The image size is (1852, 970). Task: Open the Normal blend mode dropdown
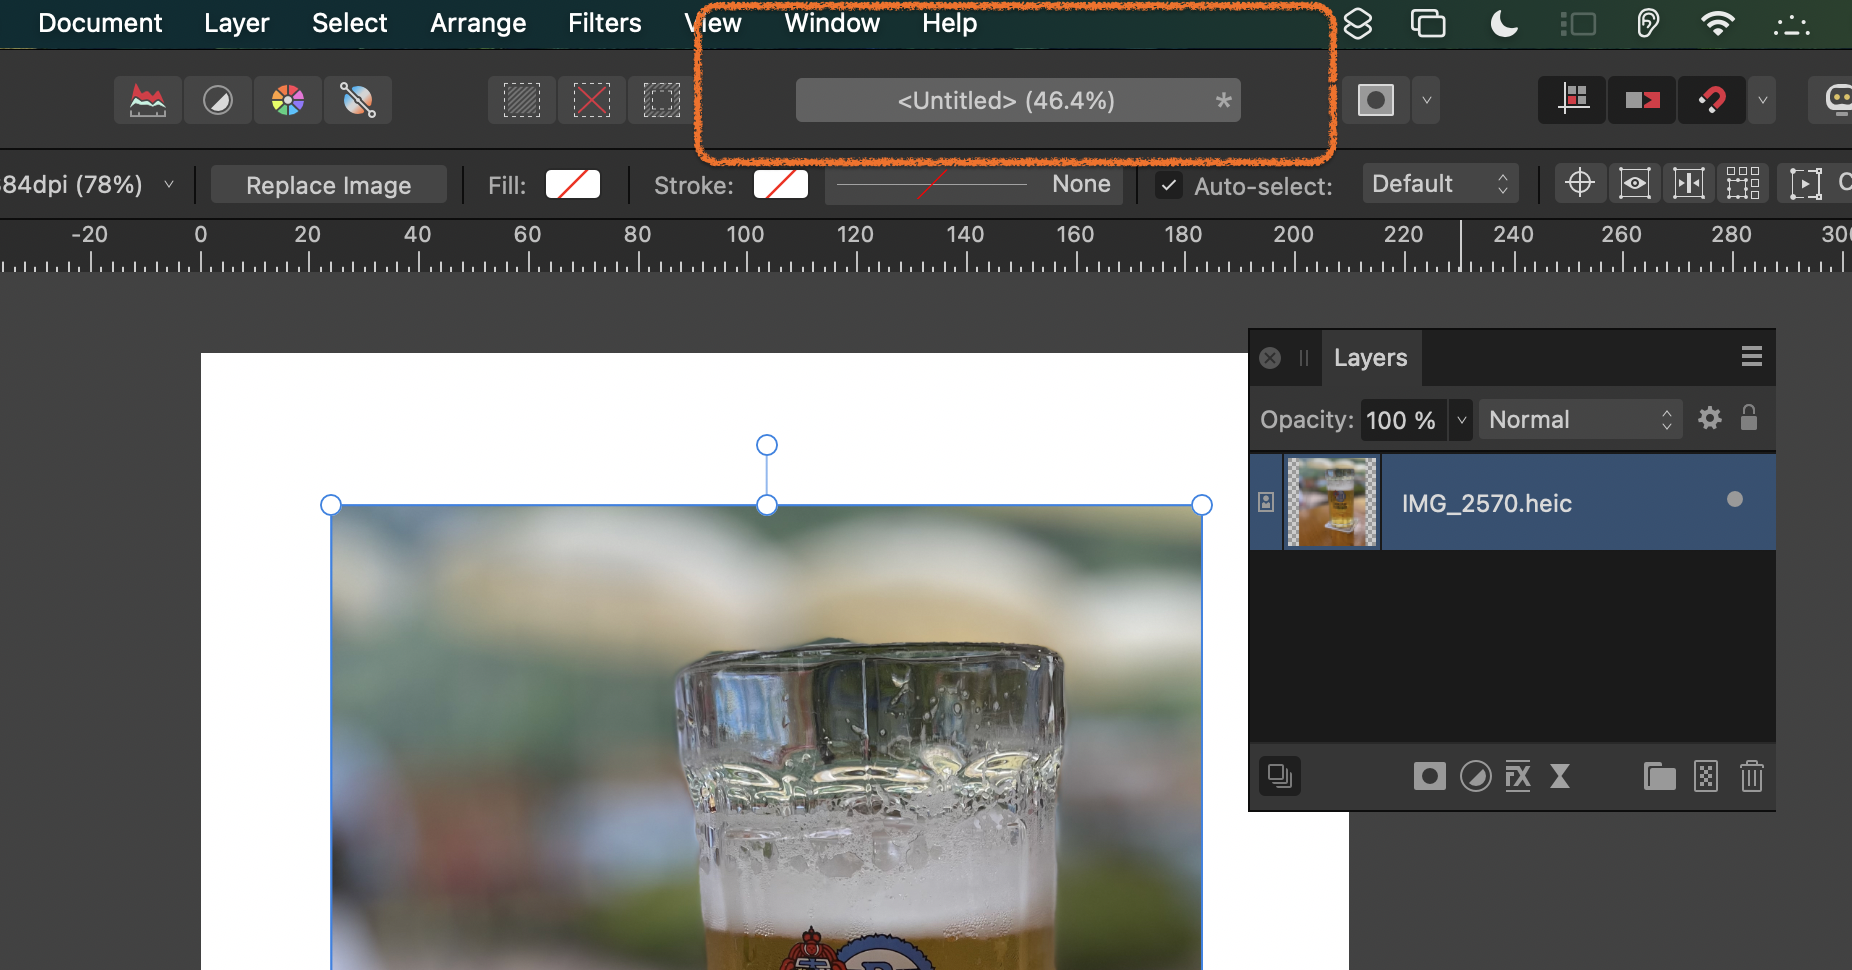1580,420
